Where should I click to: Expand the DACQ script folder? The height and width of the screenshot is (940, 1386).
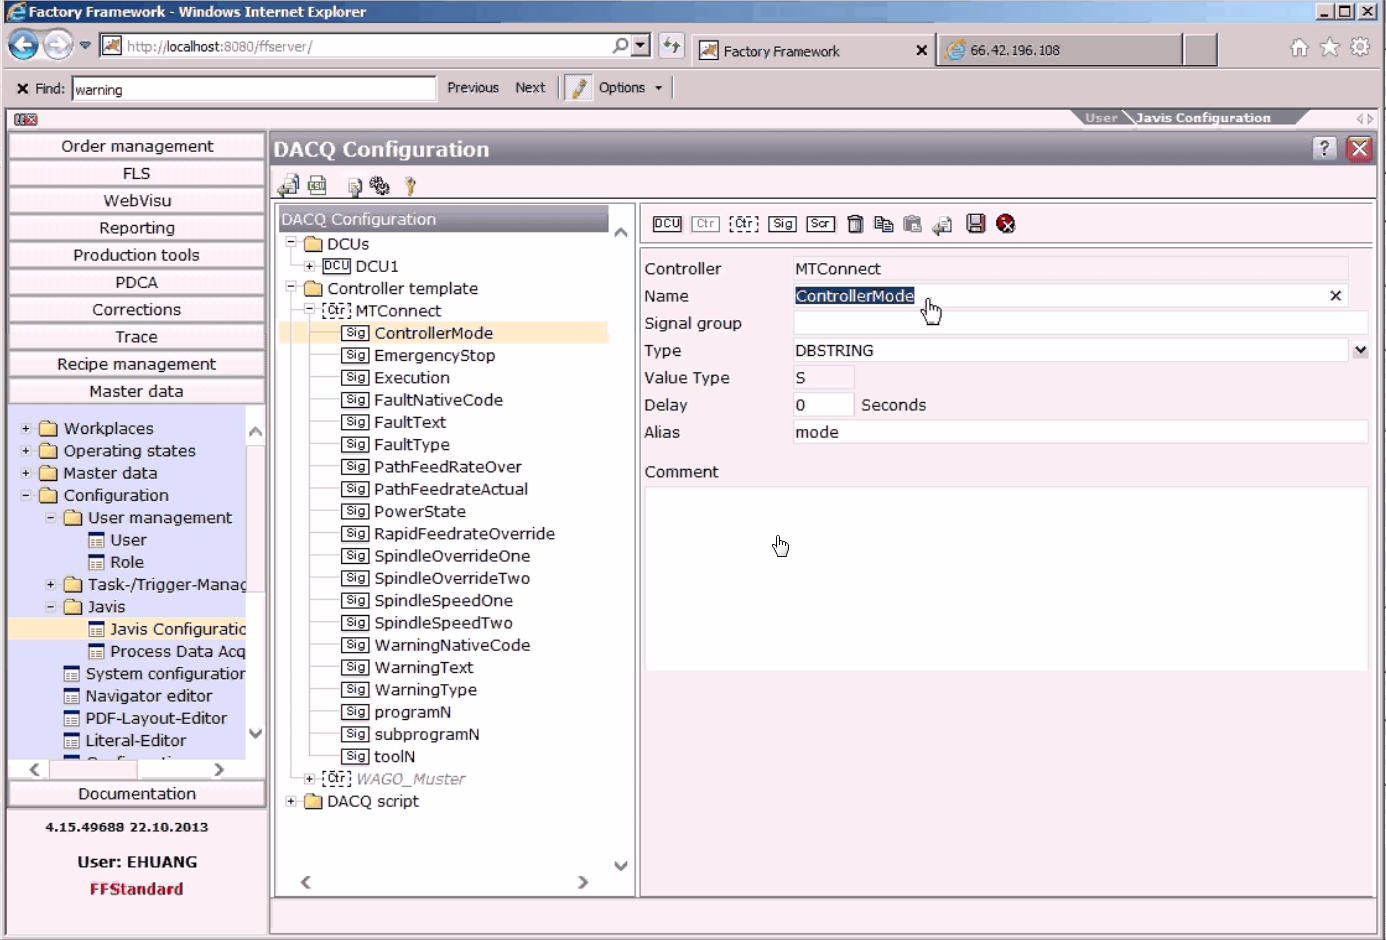tap(291, 801)
